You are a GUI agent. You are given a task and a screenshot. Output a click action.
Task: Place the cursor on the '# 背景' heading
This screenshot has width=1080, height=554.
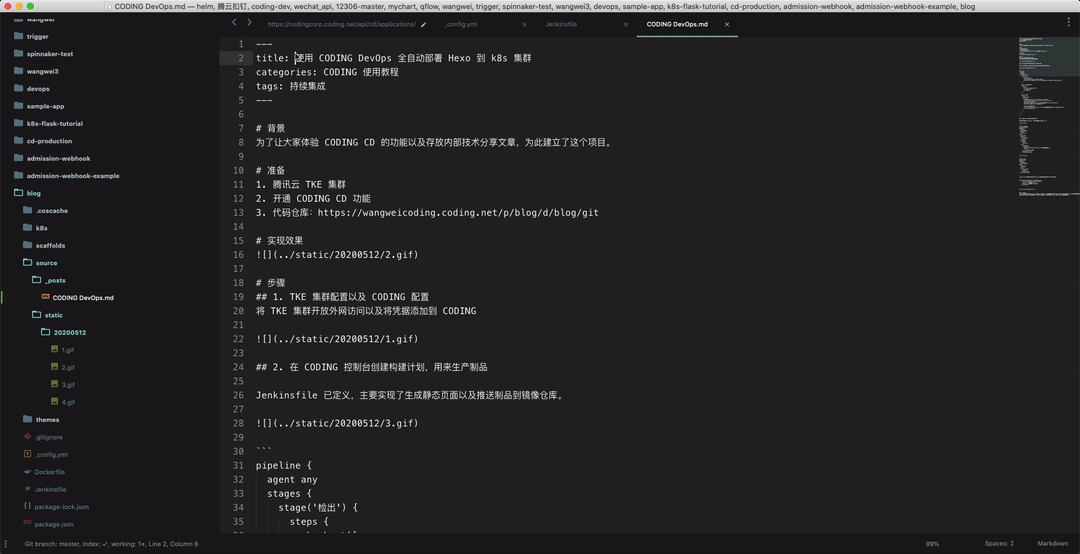point(271,128)
